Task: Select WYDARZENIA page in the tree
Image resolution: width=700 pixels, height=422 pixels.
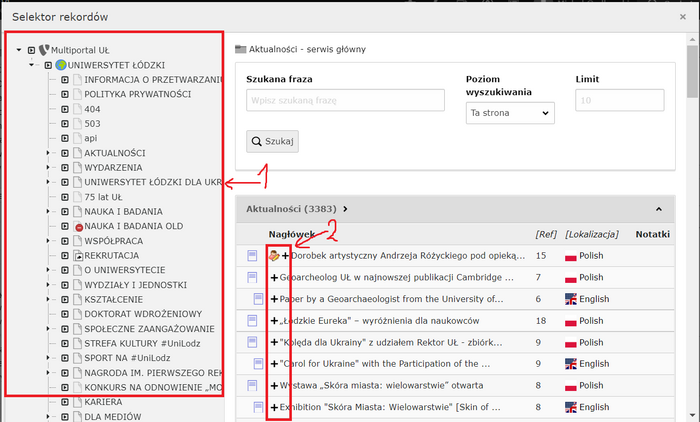Action: click(113, 168)
